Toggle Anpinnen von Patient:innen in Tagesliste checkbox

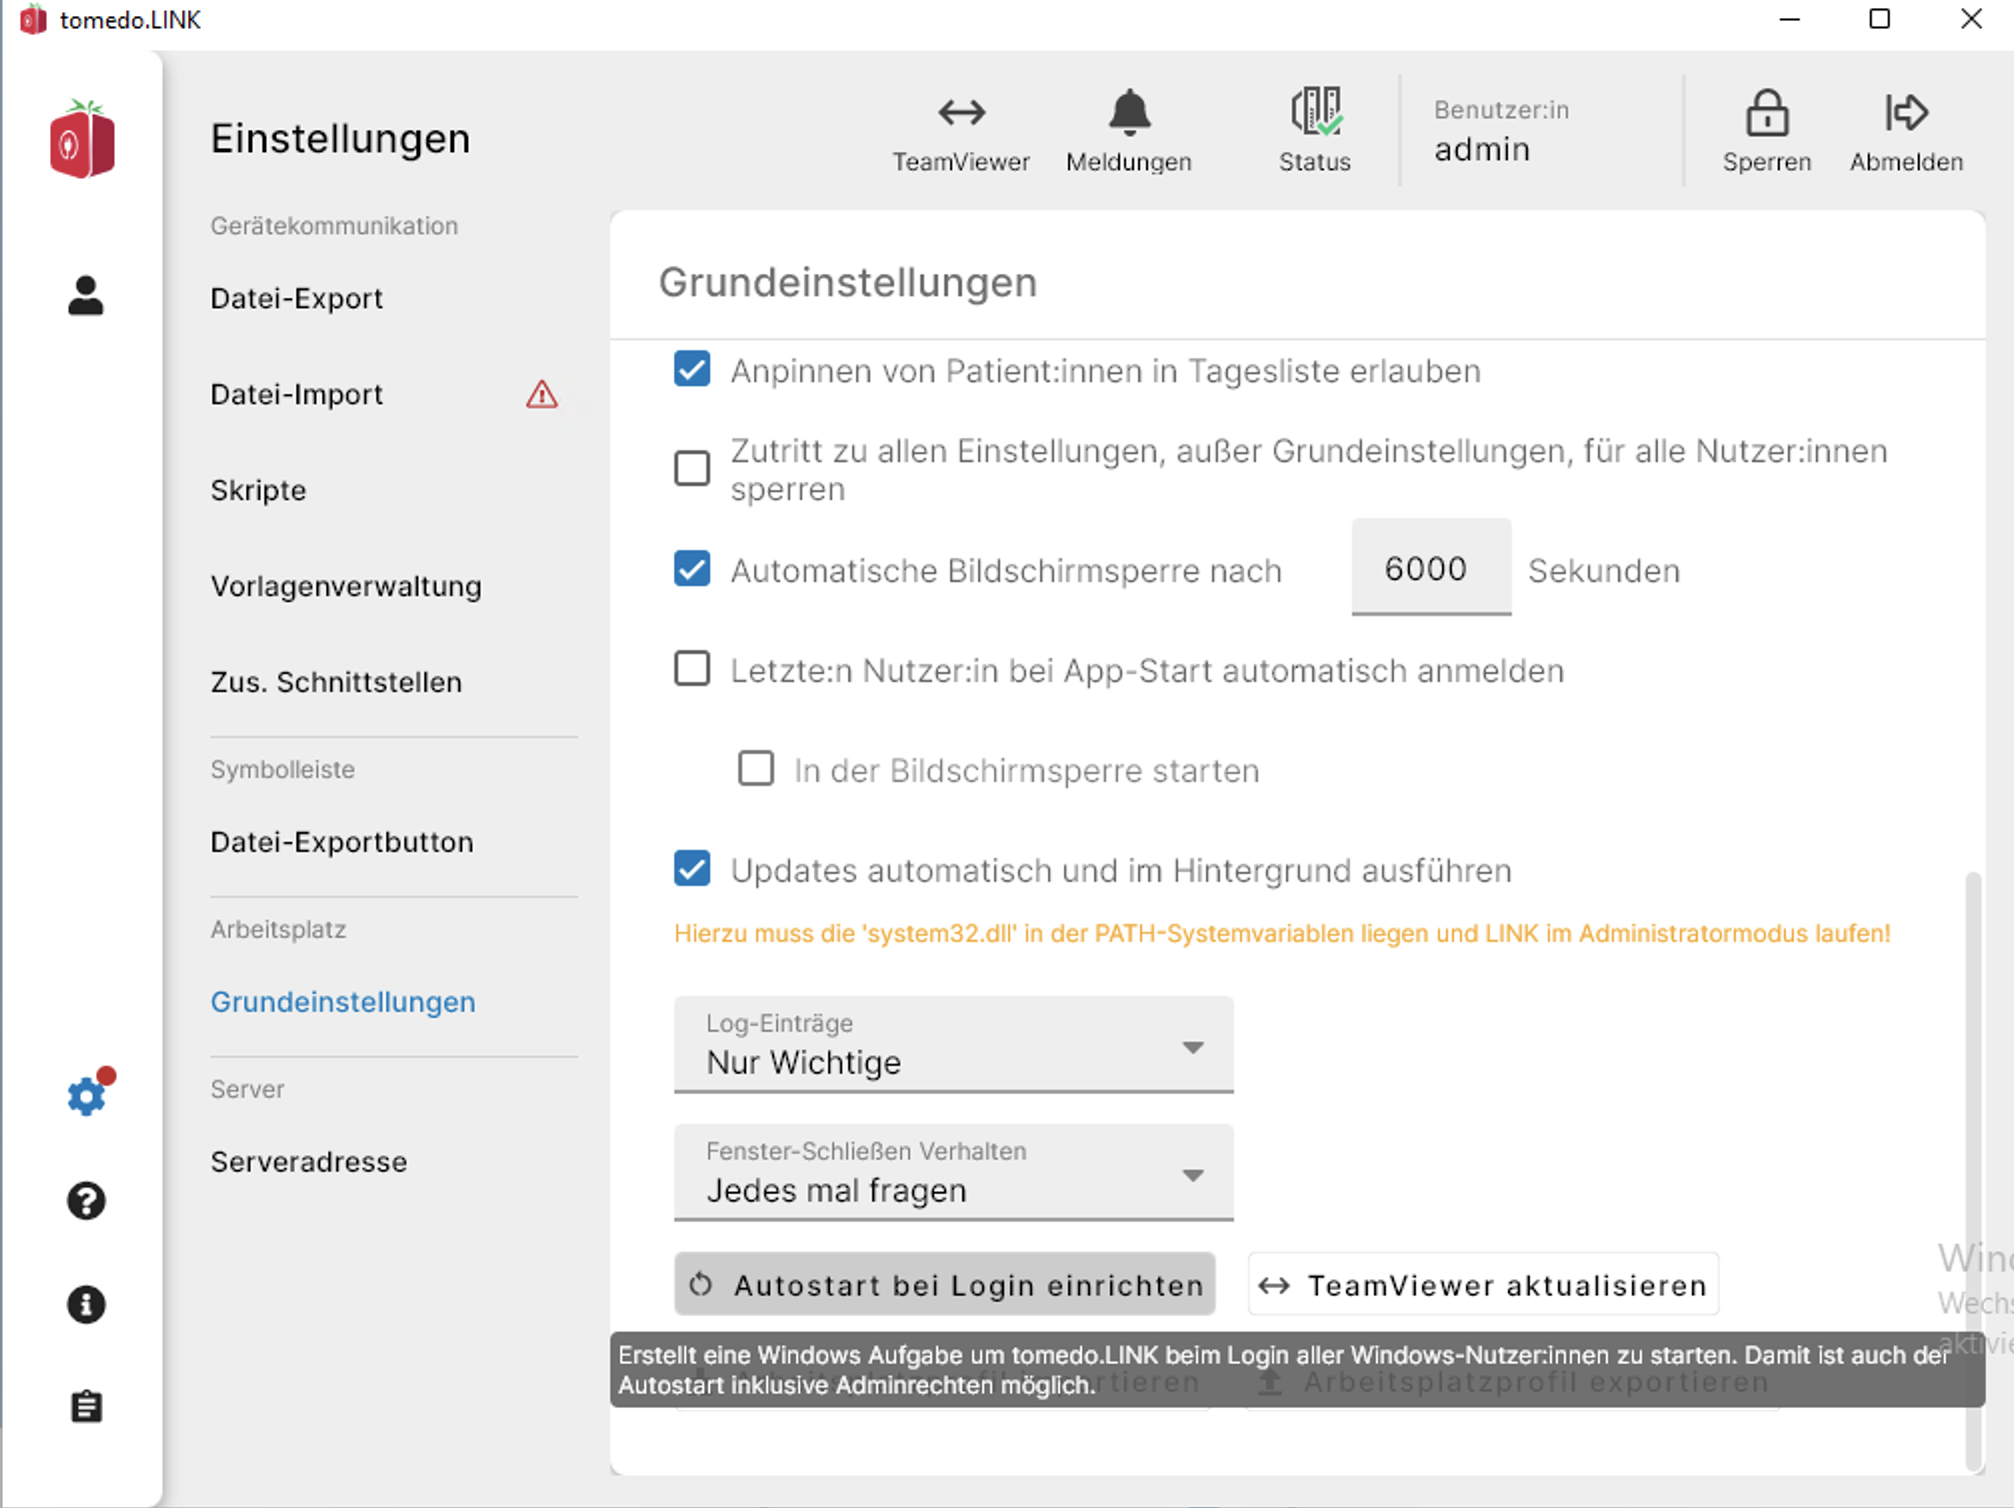coord(692,369)
